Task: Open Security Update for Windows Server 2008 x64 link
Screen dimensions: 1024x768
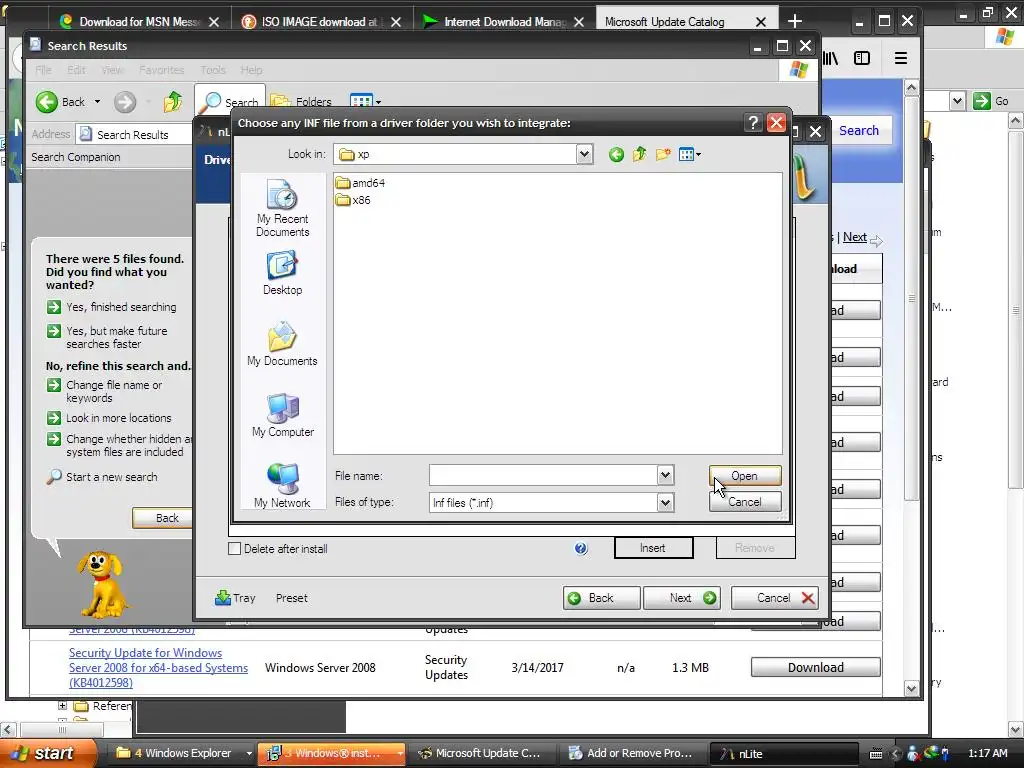Action: [x=159, y=667]
